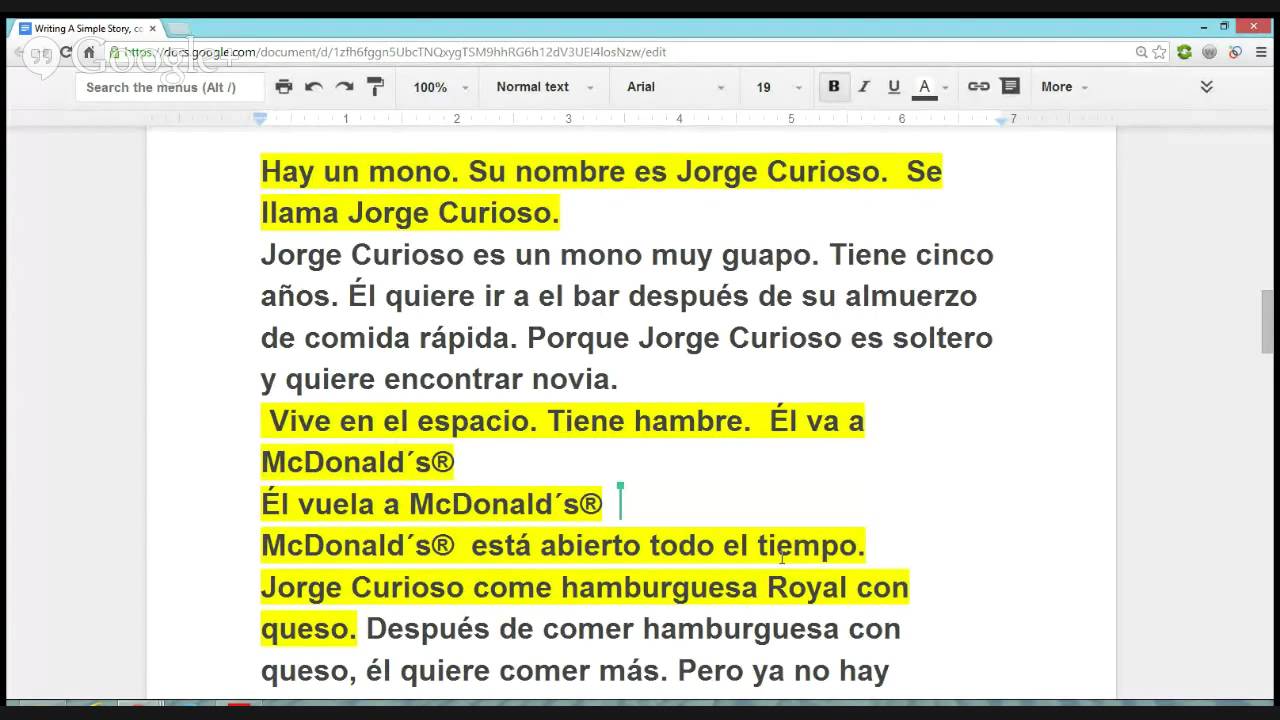Screen dimensions: 1280x720
Task: Expand the text color dropdown arrow
Action: click(x=945, y=88)
